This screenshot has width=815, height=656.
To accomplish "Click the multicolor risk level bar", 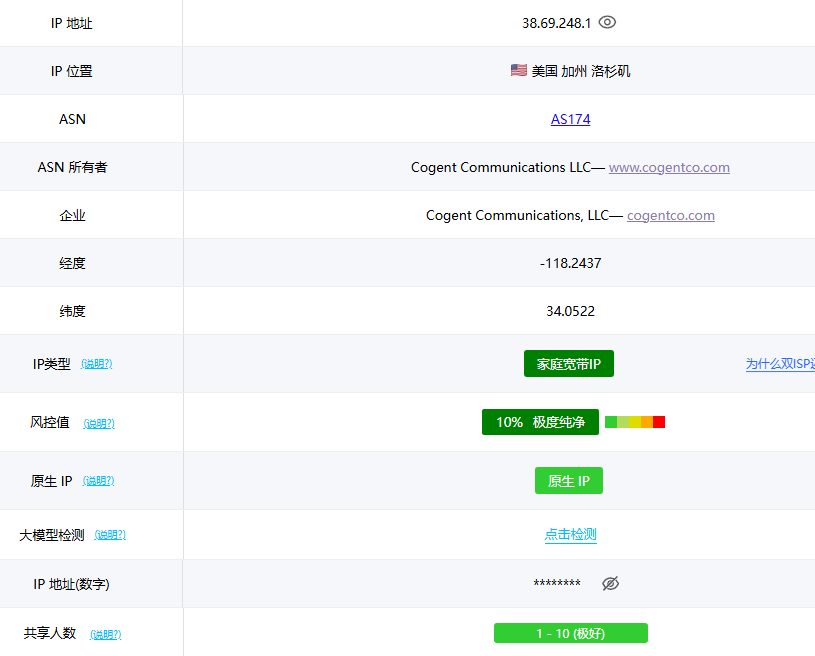I will [635, 422].
